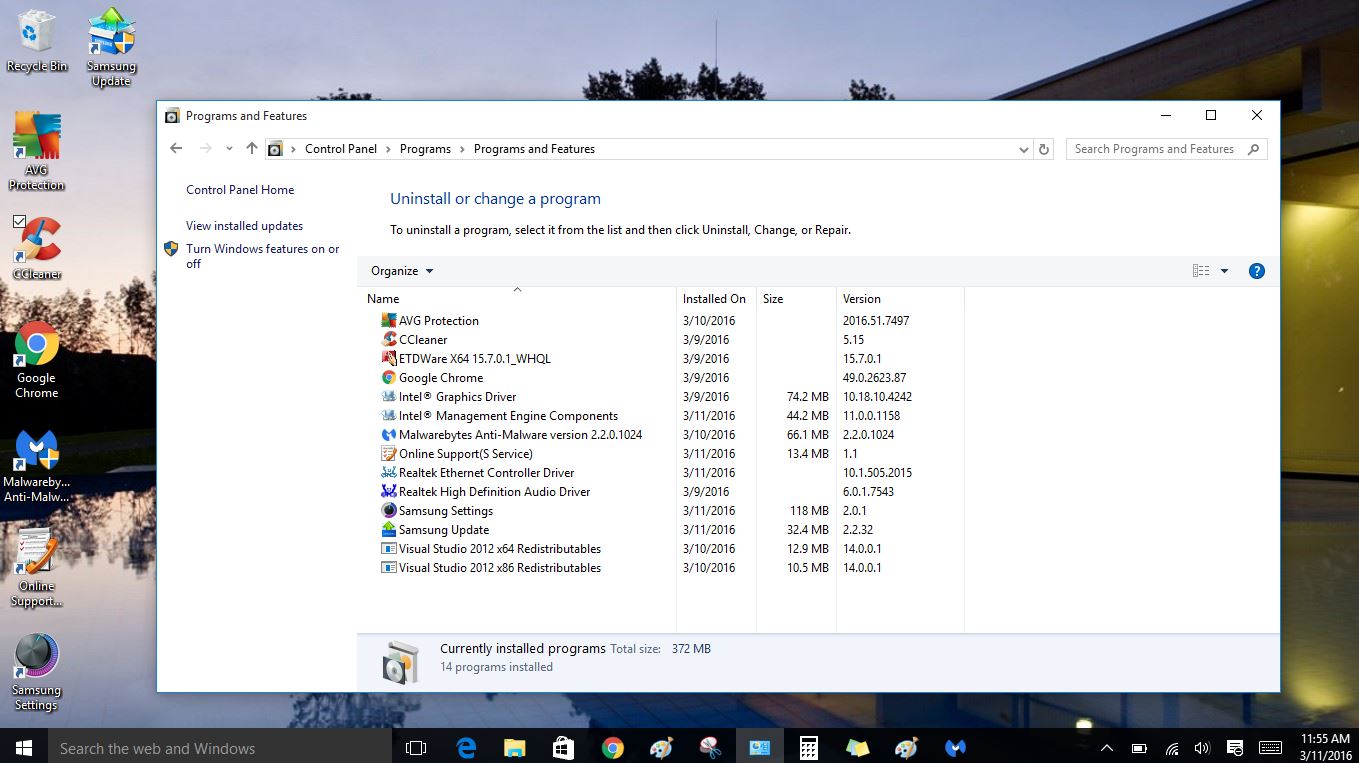Select Online Support(S Service) in the list
This screenshot has width=1359, height=763.
click(466, 453)
